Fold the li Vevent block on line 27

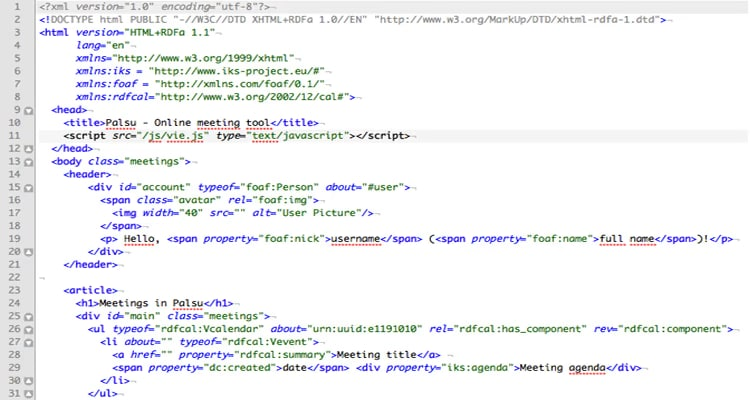coord(29,343)
